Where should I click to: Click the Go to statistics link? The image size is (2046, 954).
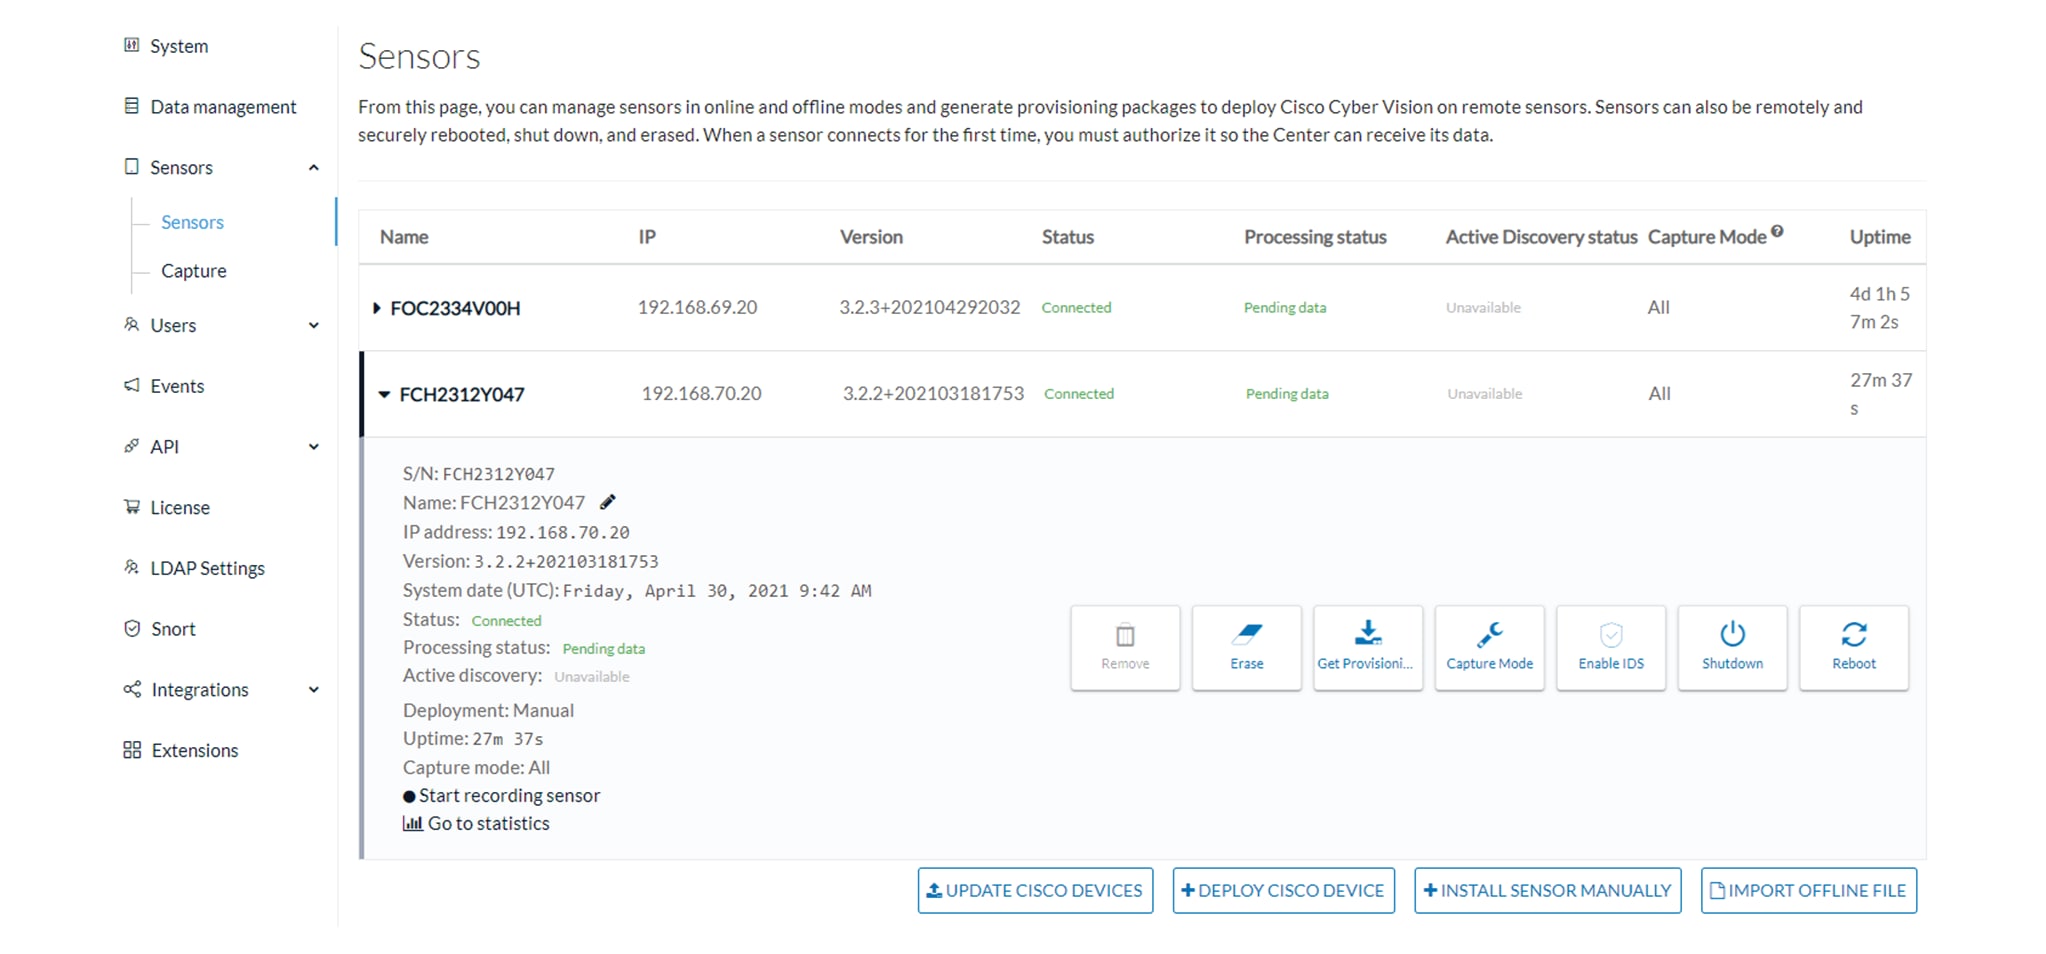point(488,823)
